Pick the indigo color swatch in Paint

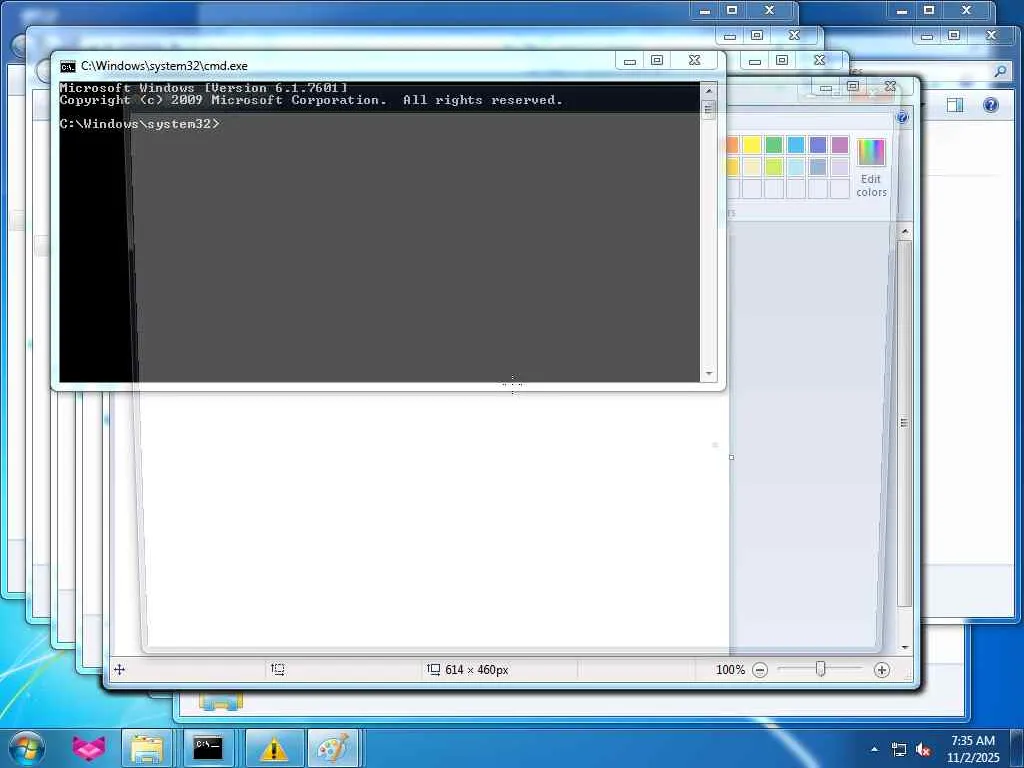coord(818,145)
